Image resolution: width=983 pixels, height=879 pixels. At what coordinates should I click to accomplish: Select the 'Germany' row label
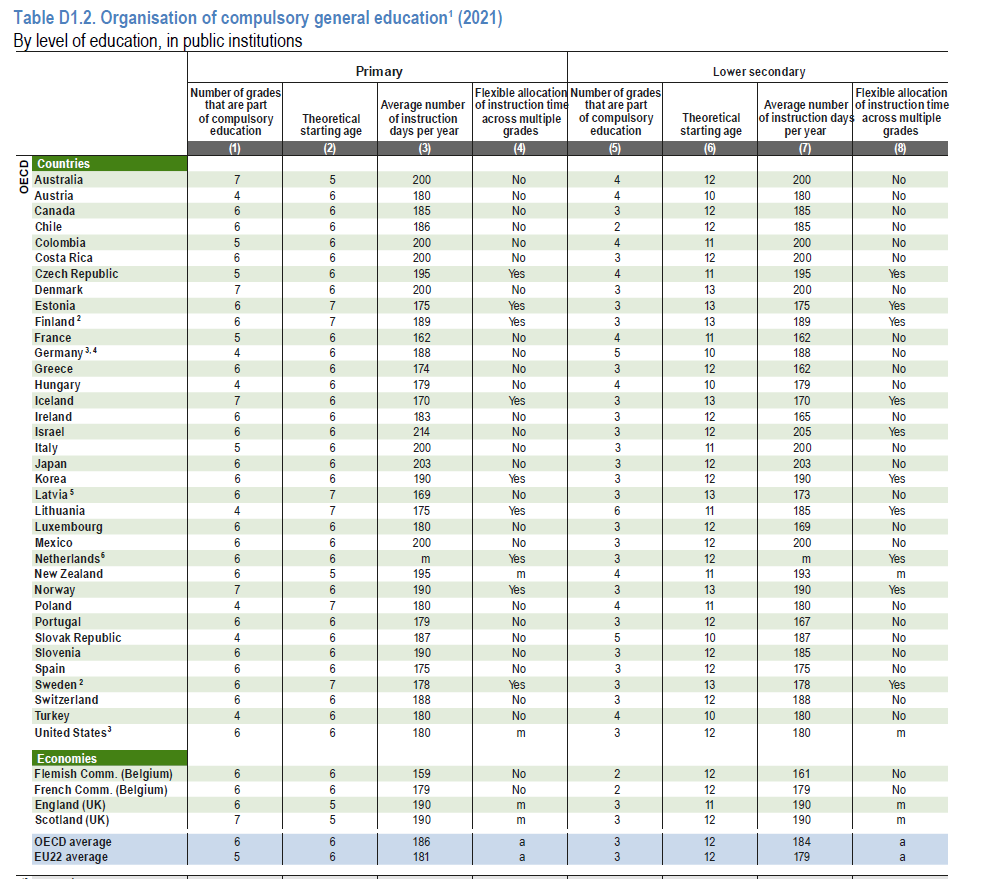point(59,353)
